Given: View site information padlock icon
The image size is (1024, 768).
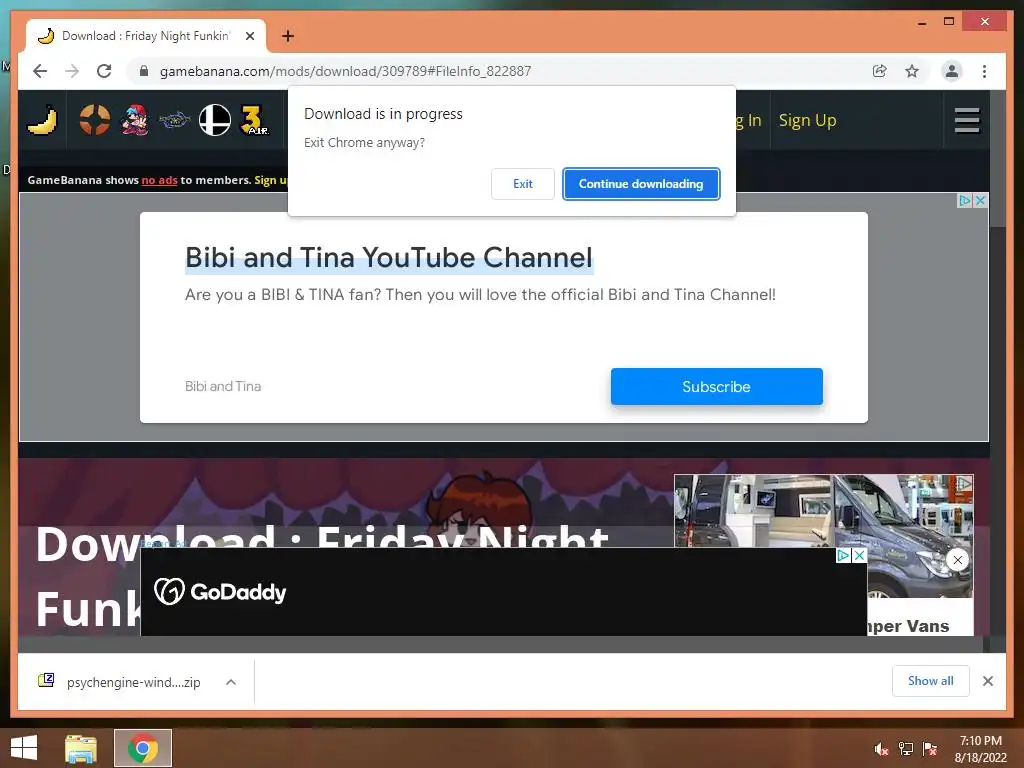Looking at the screenshot, I should [x=144, y=71].
